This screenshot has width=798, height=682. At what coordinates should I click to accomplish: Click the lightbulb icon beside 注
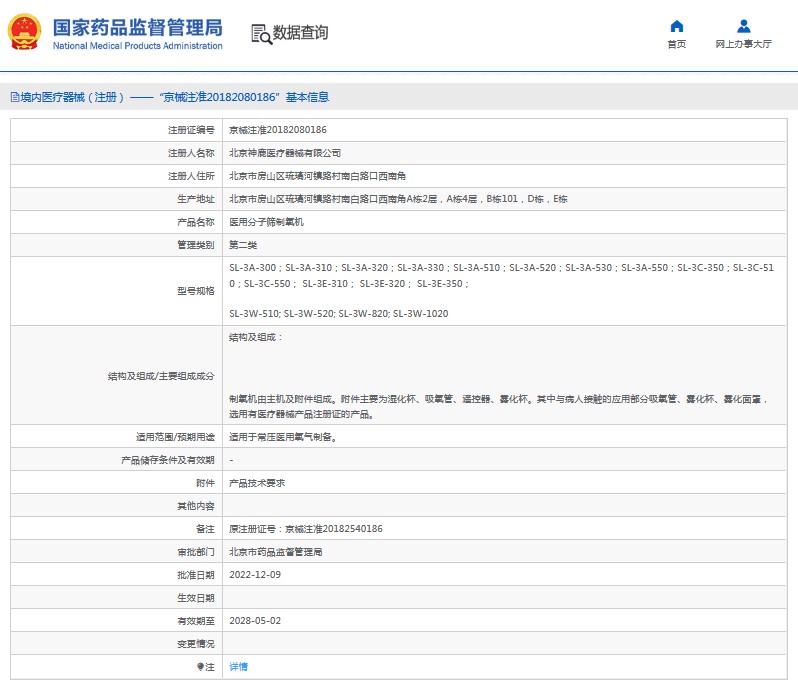tap(199, 666)
